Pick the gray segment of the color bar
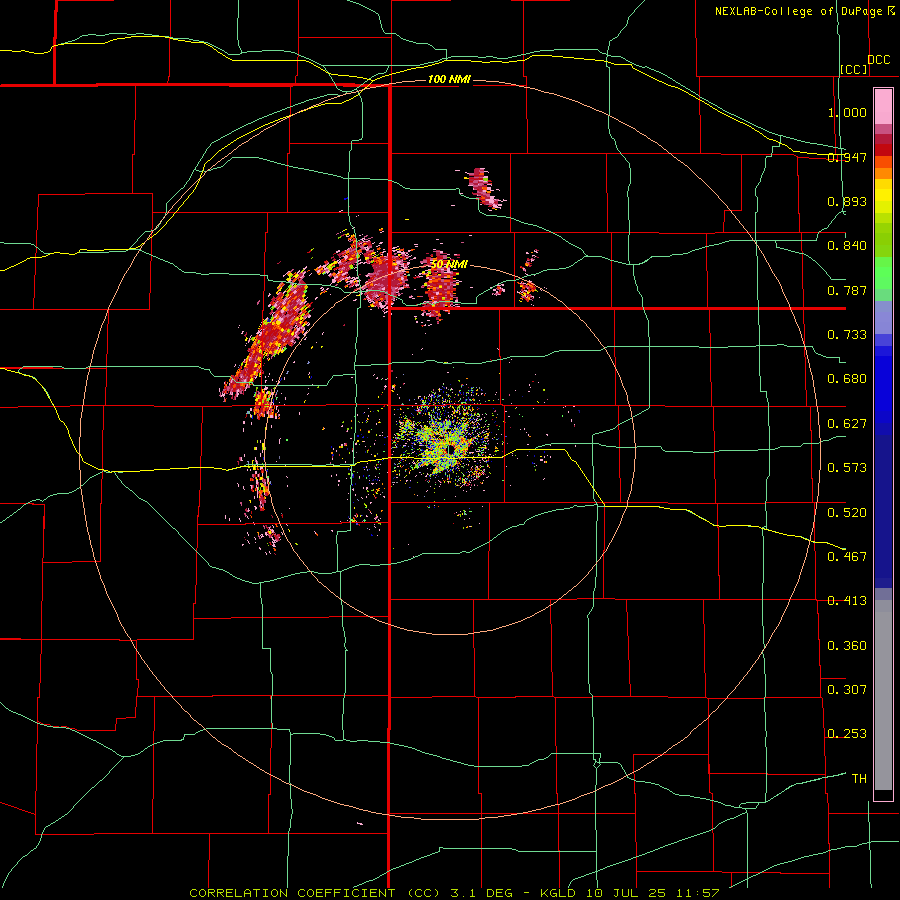Screen dimensions: 900x900 pos(883,695)
